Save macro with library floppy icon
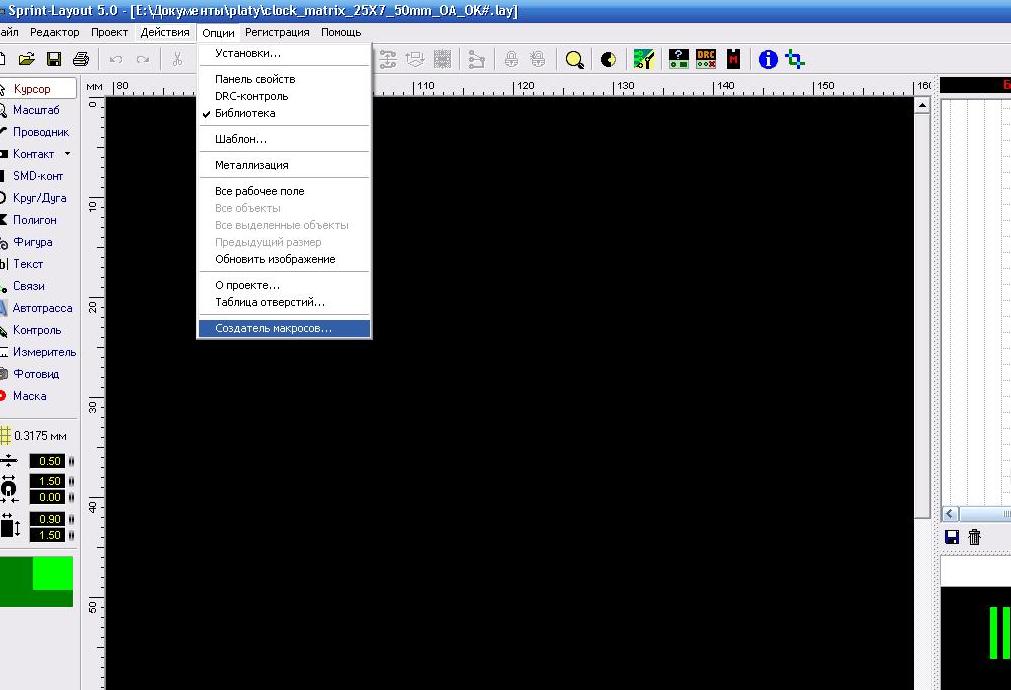The image size is (1011, 690). (x=952, y=537)
